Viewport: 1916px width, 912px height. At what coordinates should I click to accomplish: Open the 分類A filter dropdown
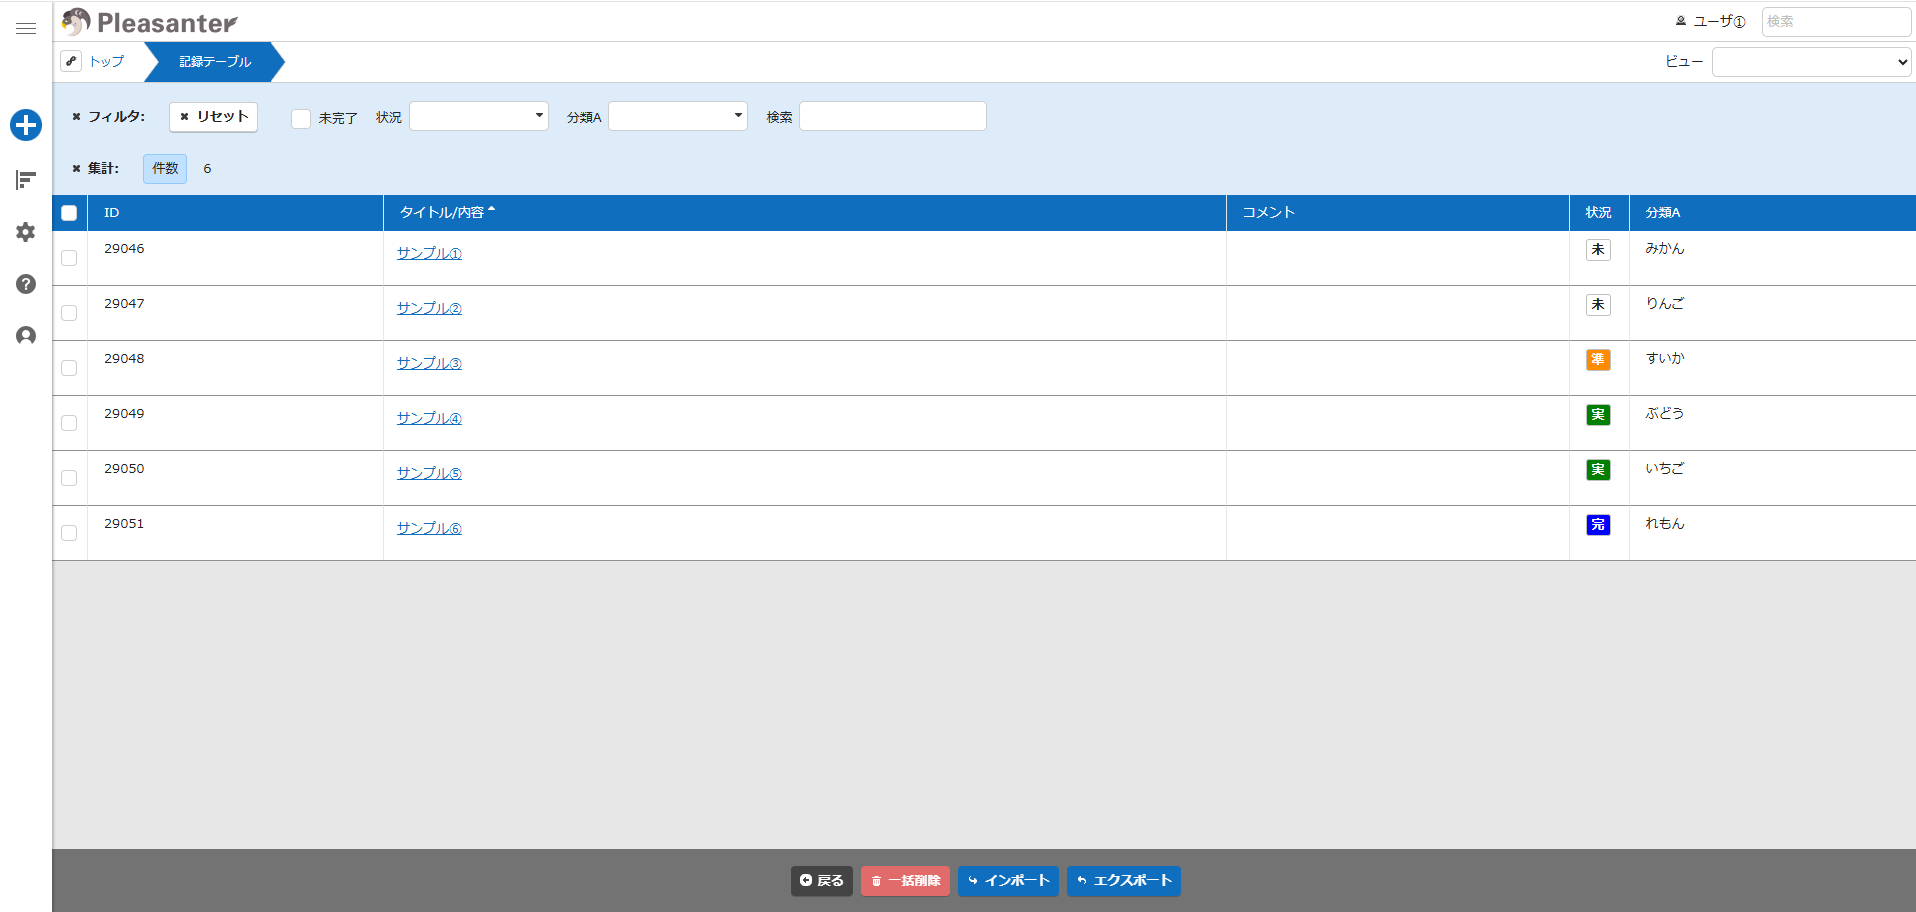(678, 116)
